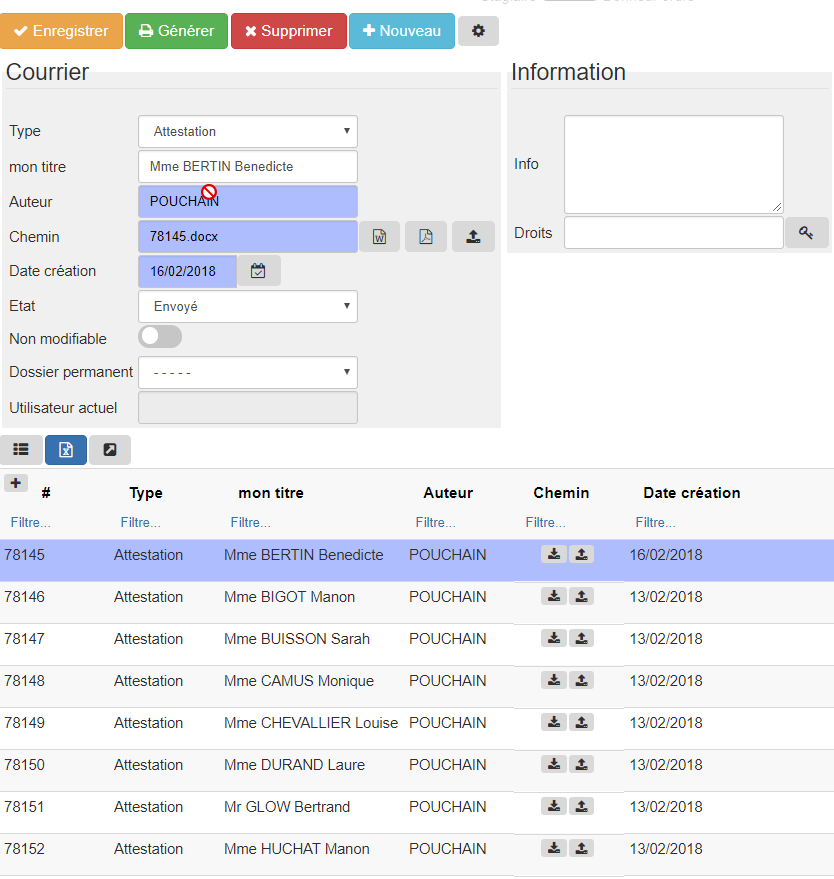
Task: Open the Type dropdown showing Attestation
Action: coord(247,131)
